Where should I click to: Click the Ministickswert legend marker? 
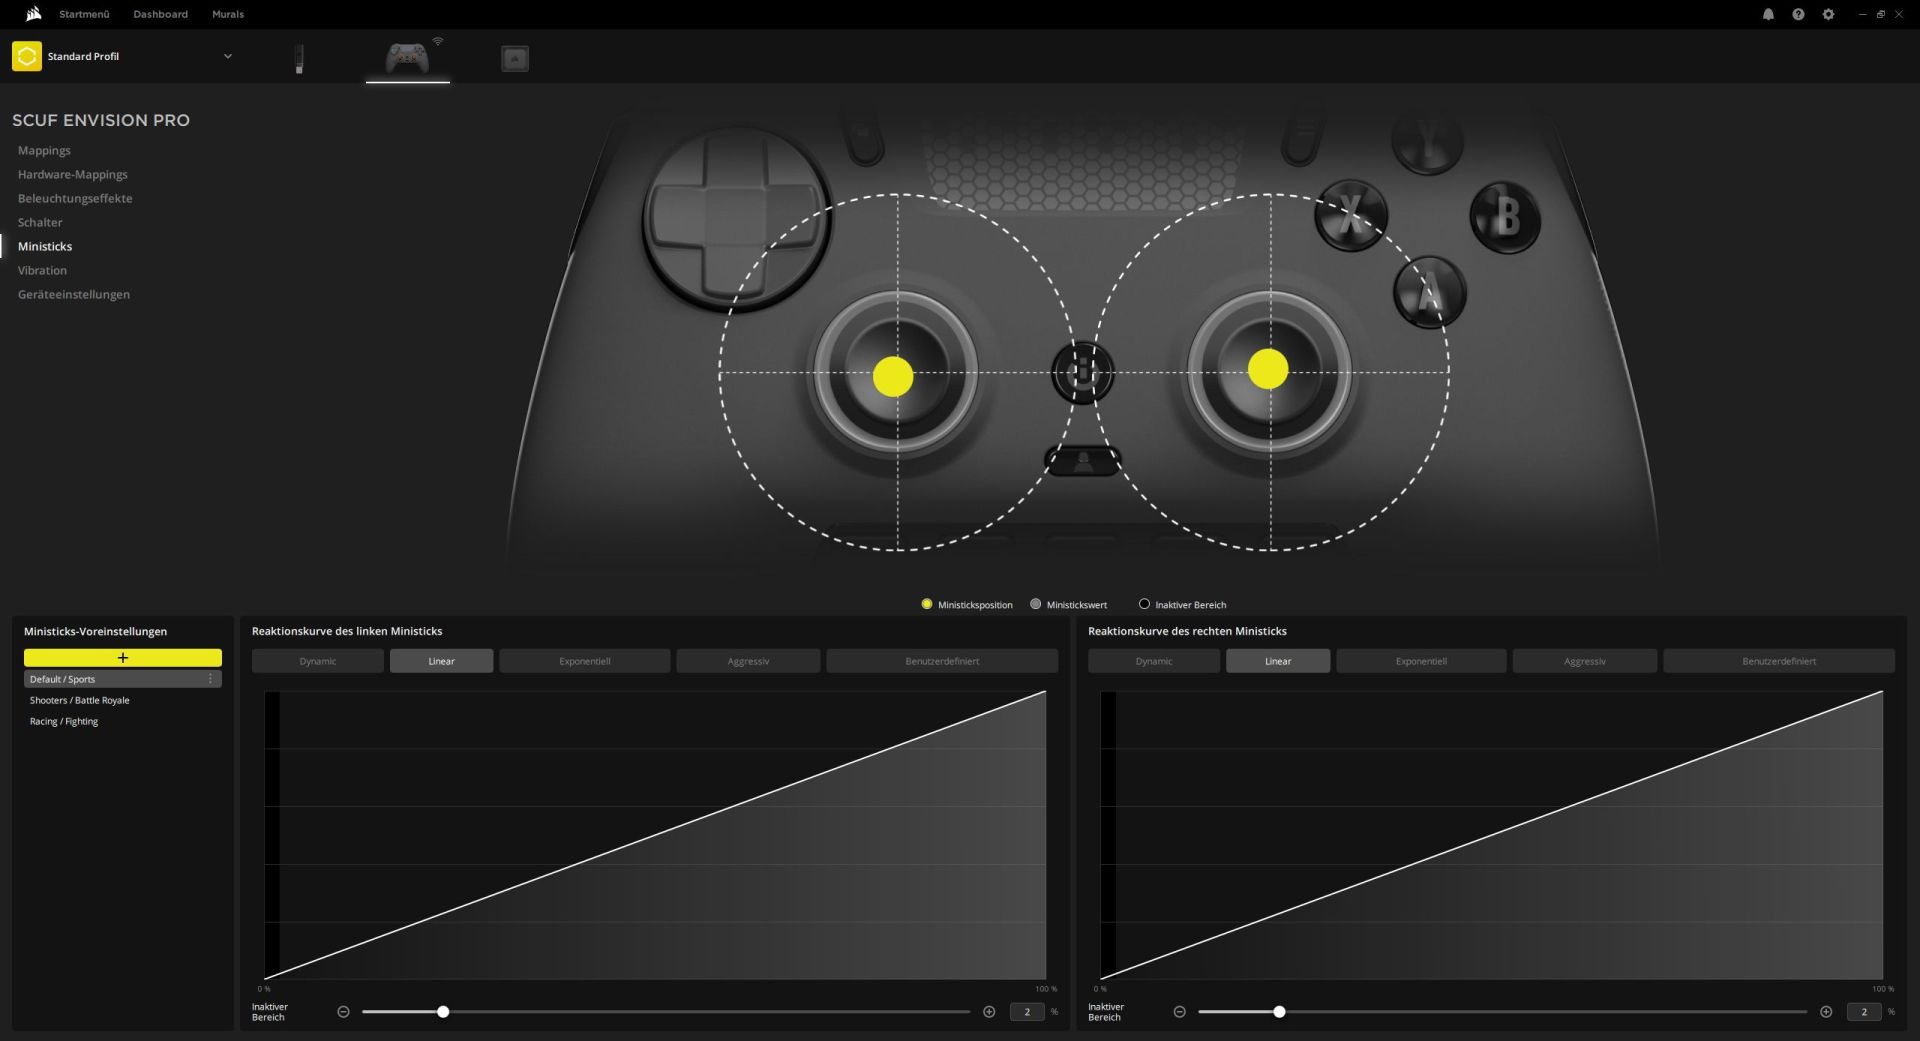1036,604
